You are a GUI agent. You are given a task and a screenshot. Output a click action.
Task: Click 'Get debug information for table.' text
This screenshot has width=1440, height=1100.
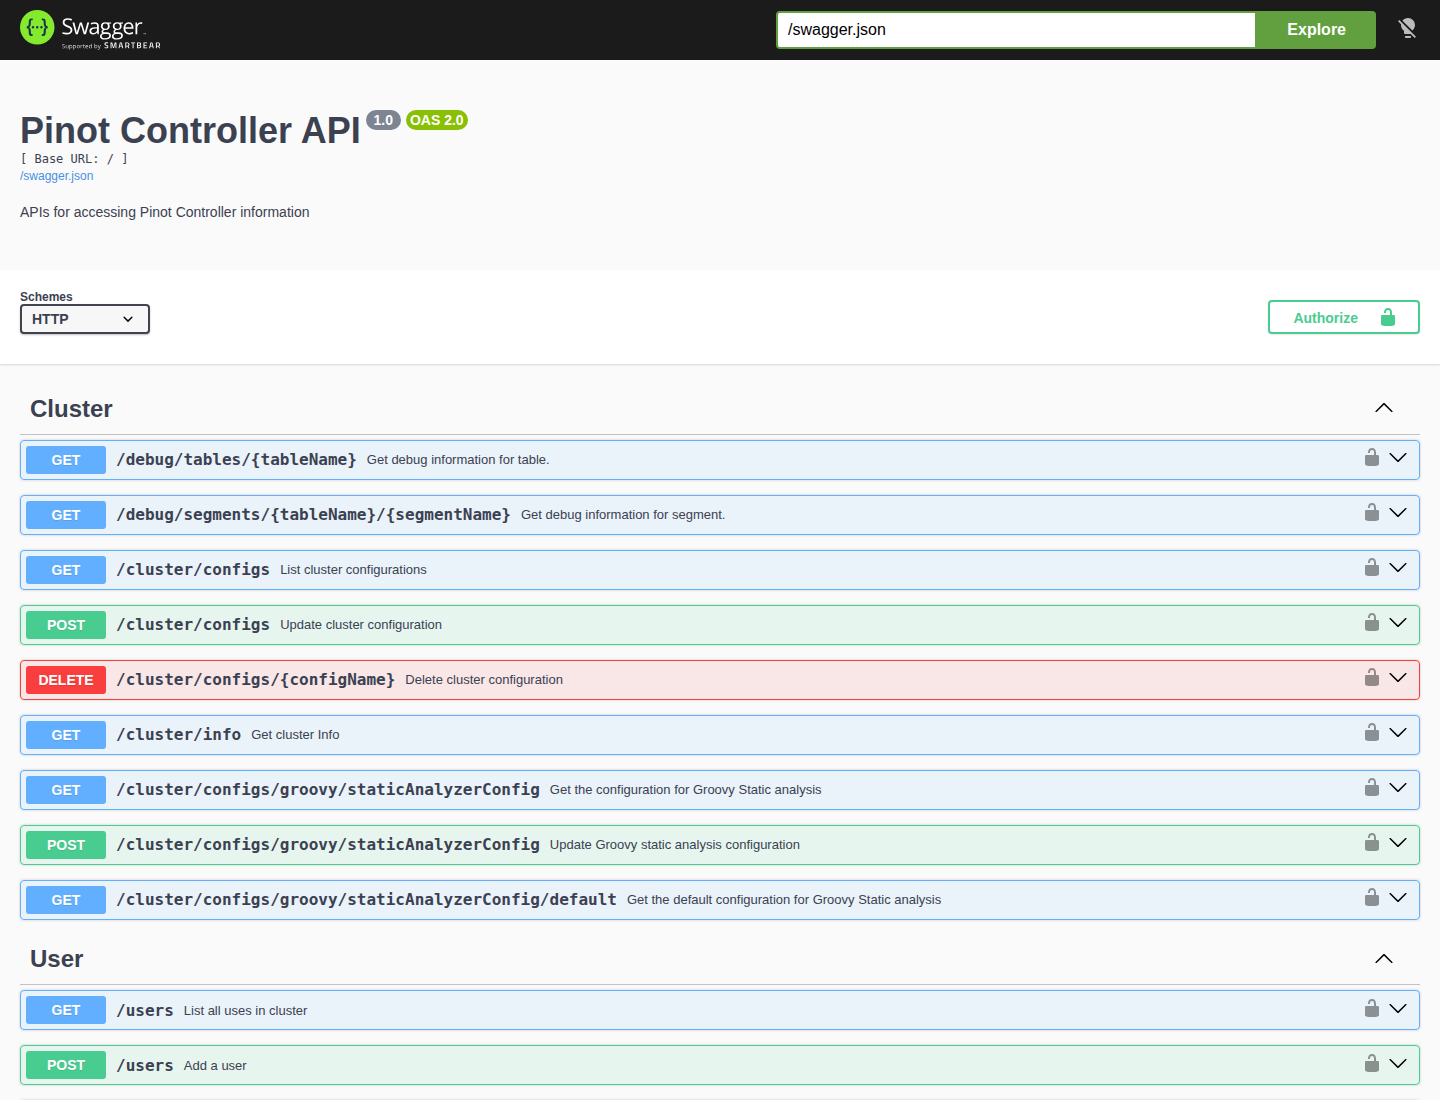coord(458,460)
